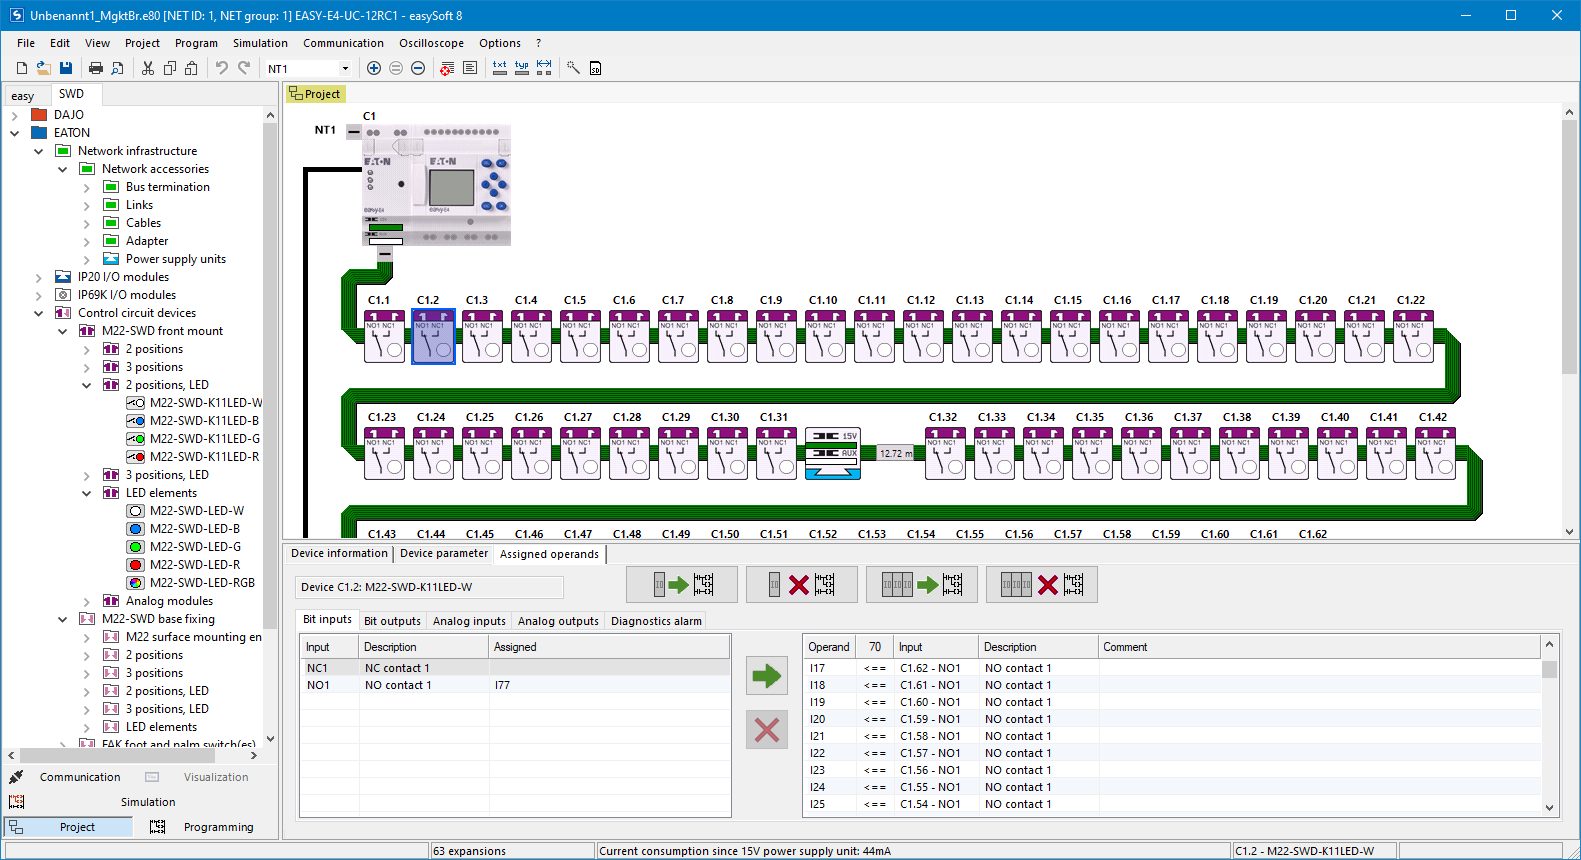Screen dimensions: 1581x860
Task: Remove single device operand assignment
Action: [802, 585]
